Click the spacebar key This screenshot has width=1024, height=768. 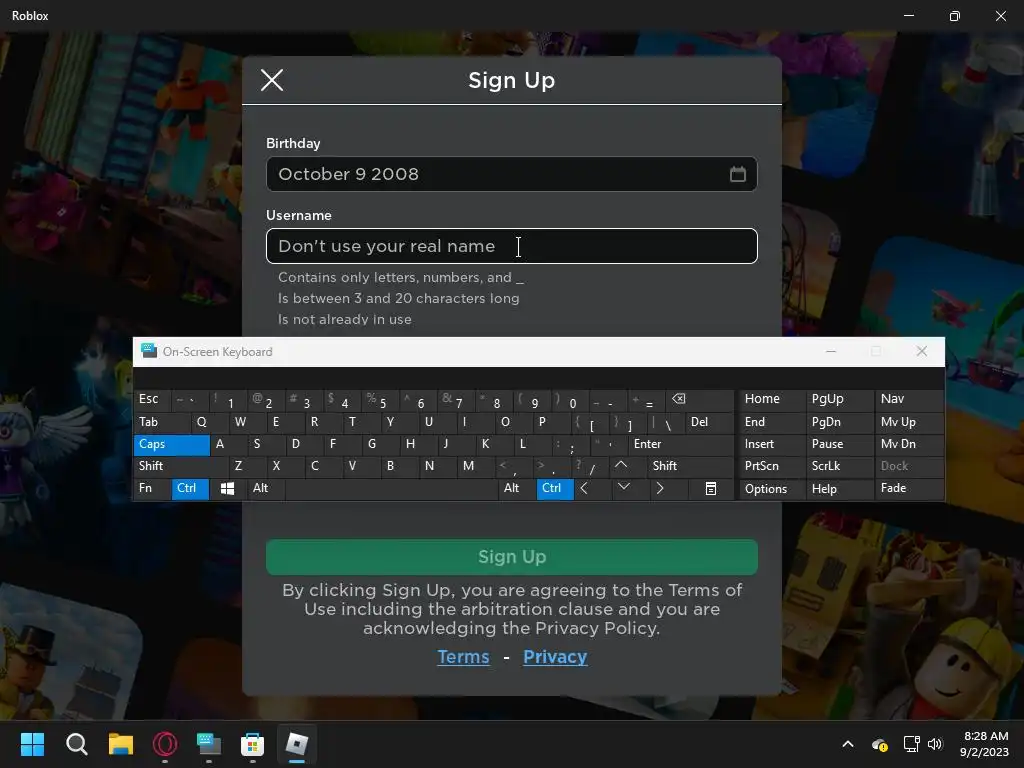pyautogui.click(x=392, y=488)
